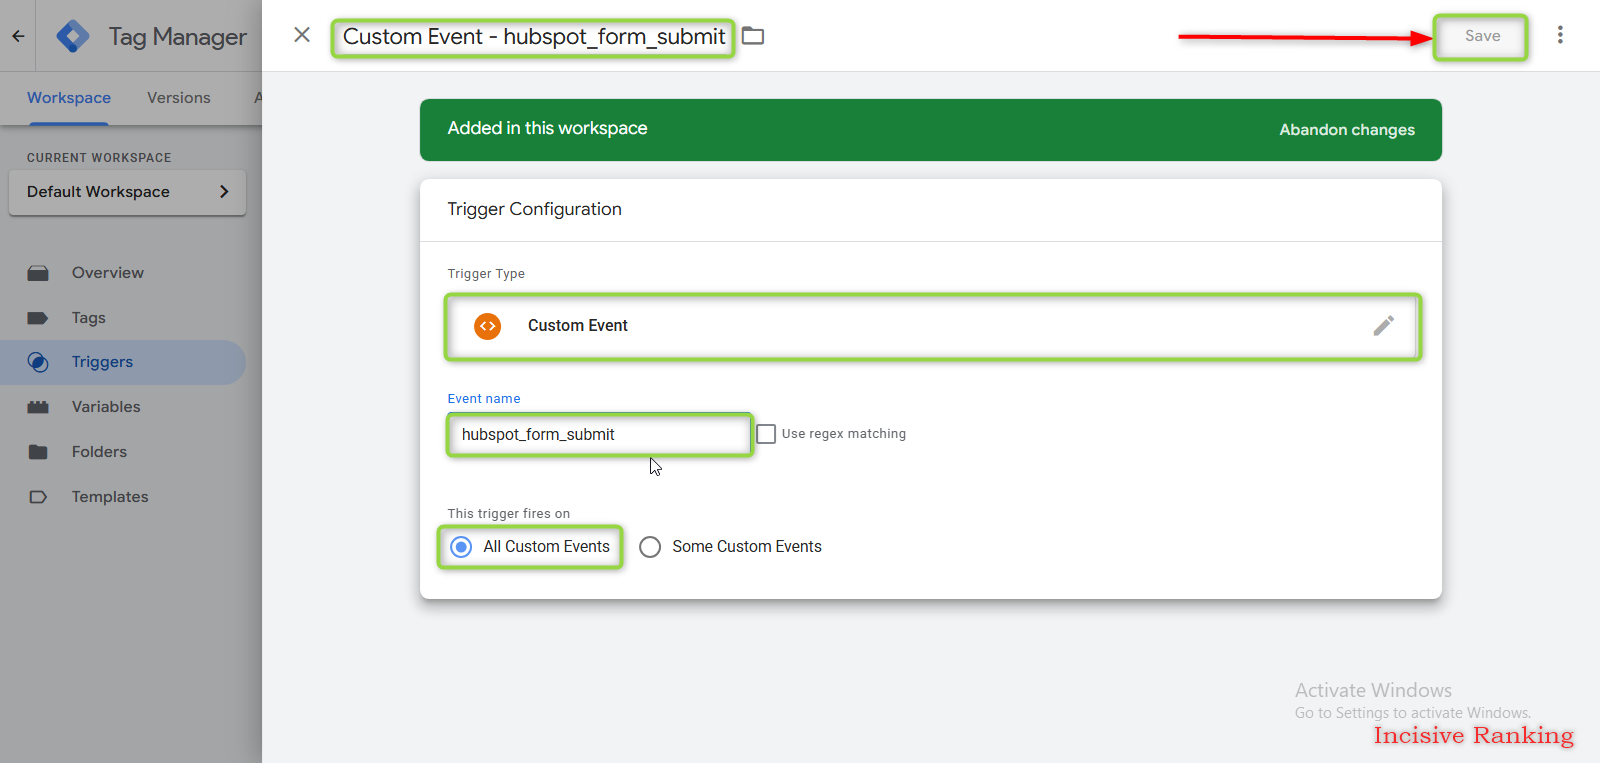Screen dimensions: 1600x763
Task: Click the Tags icon in sidebar
Action: pos(38,318)
